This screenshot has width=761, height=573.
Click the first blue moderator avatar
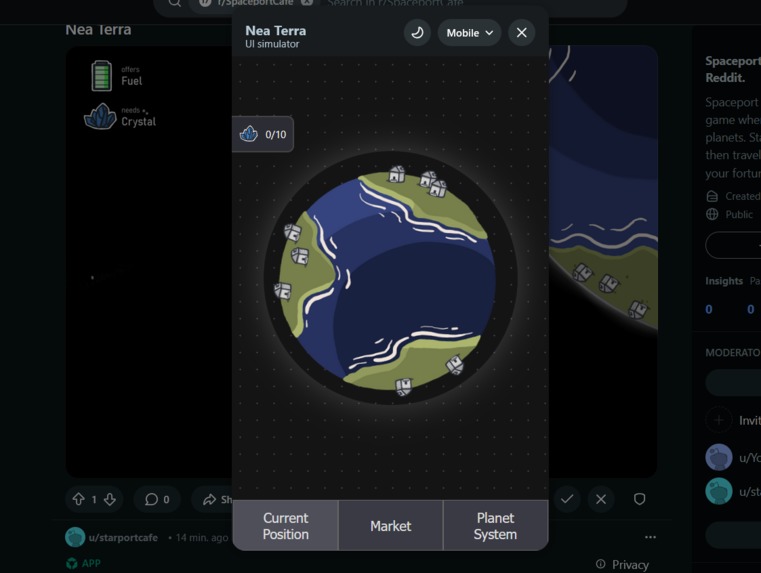coord(719,457)
